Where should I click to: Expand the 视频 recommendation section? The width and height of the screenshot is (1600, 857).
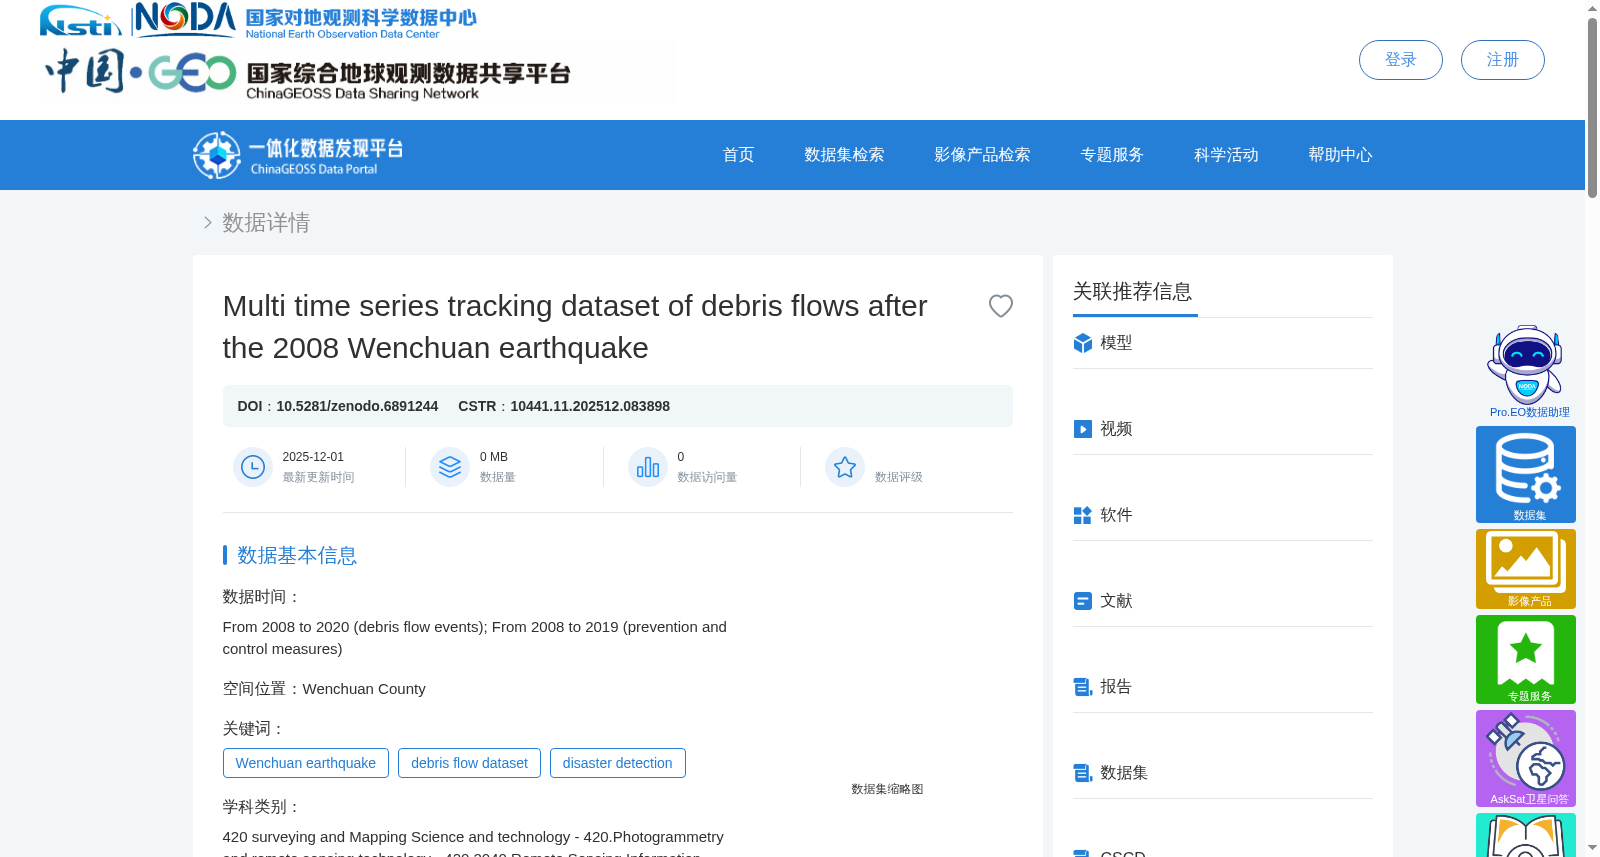tap(1222, 429)
